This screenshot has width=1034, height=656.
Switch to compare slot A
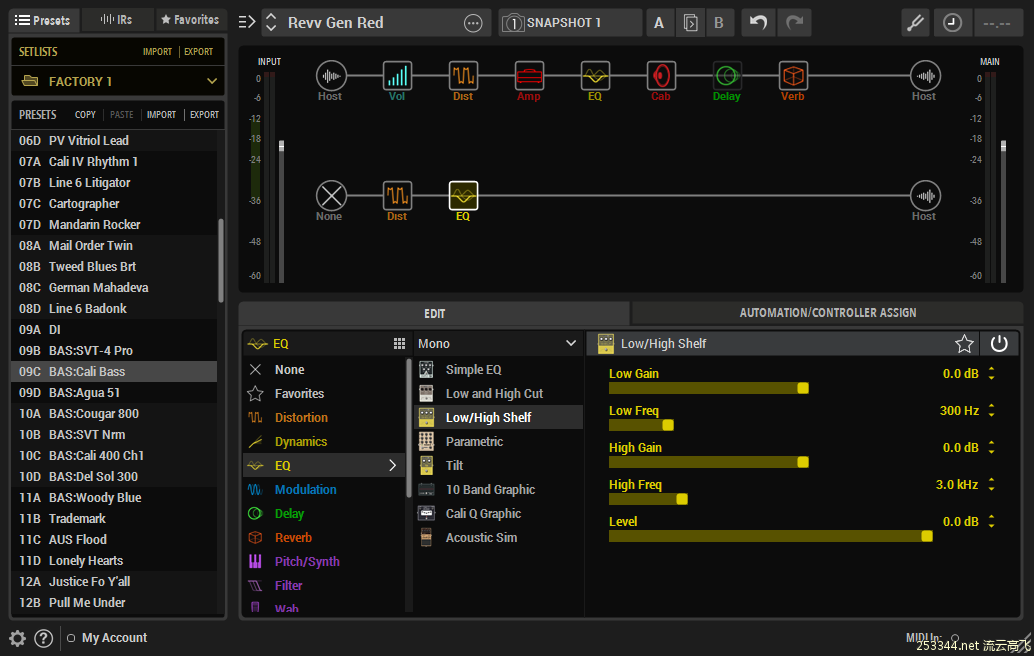click(x=659, y=23)
